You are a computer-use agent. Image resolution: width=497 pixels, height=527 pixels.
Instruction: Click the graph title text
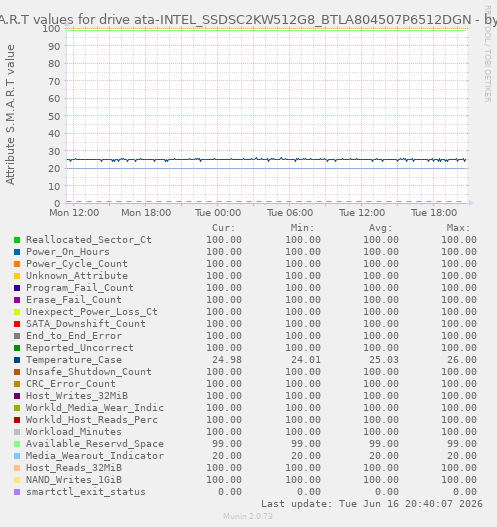click(x=248, y=20)
